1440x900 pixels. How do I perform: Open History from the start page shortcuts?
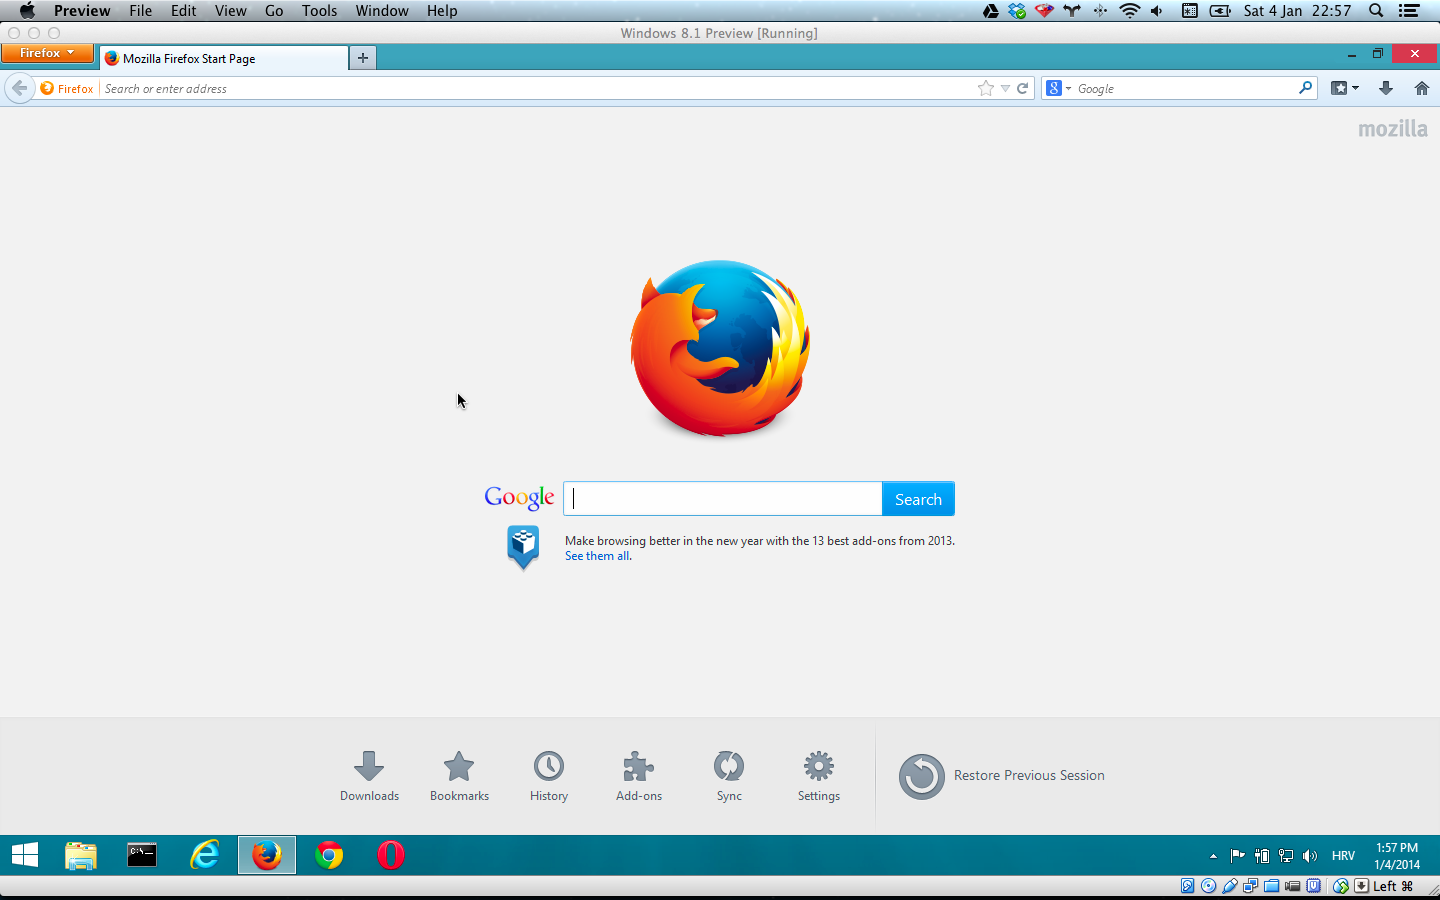[x=549, y=776]
